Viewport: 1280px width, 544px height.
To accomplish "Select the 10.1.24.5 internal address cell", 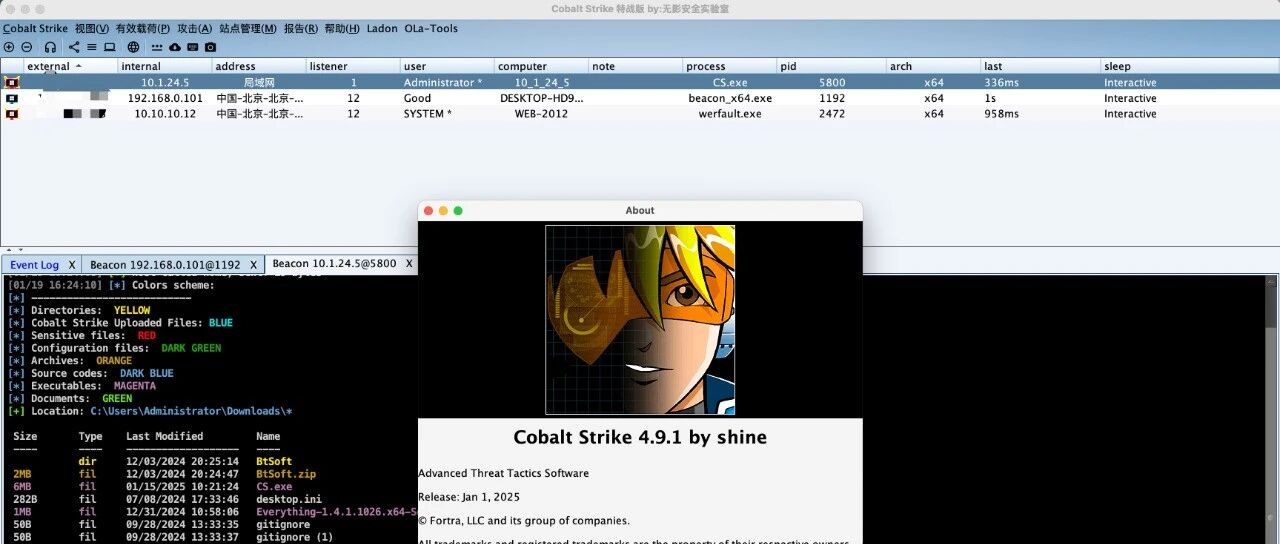I will click(x=165, y=83).
